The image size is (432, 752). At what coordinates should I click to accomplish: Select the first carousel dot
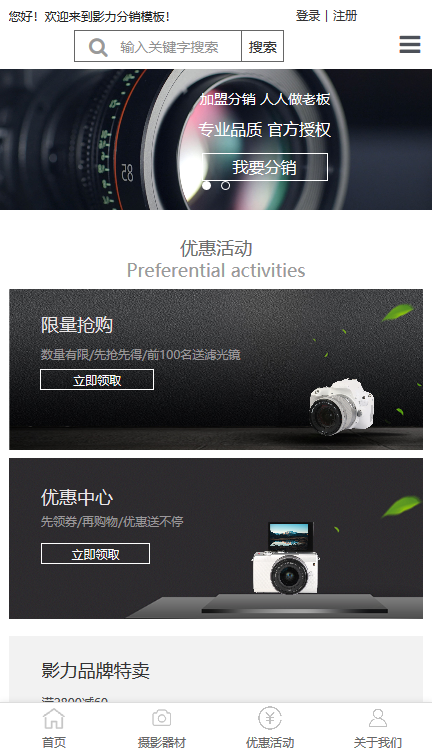click(x=207, y=186)
